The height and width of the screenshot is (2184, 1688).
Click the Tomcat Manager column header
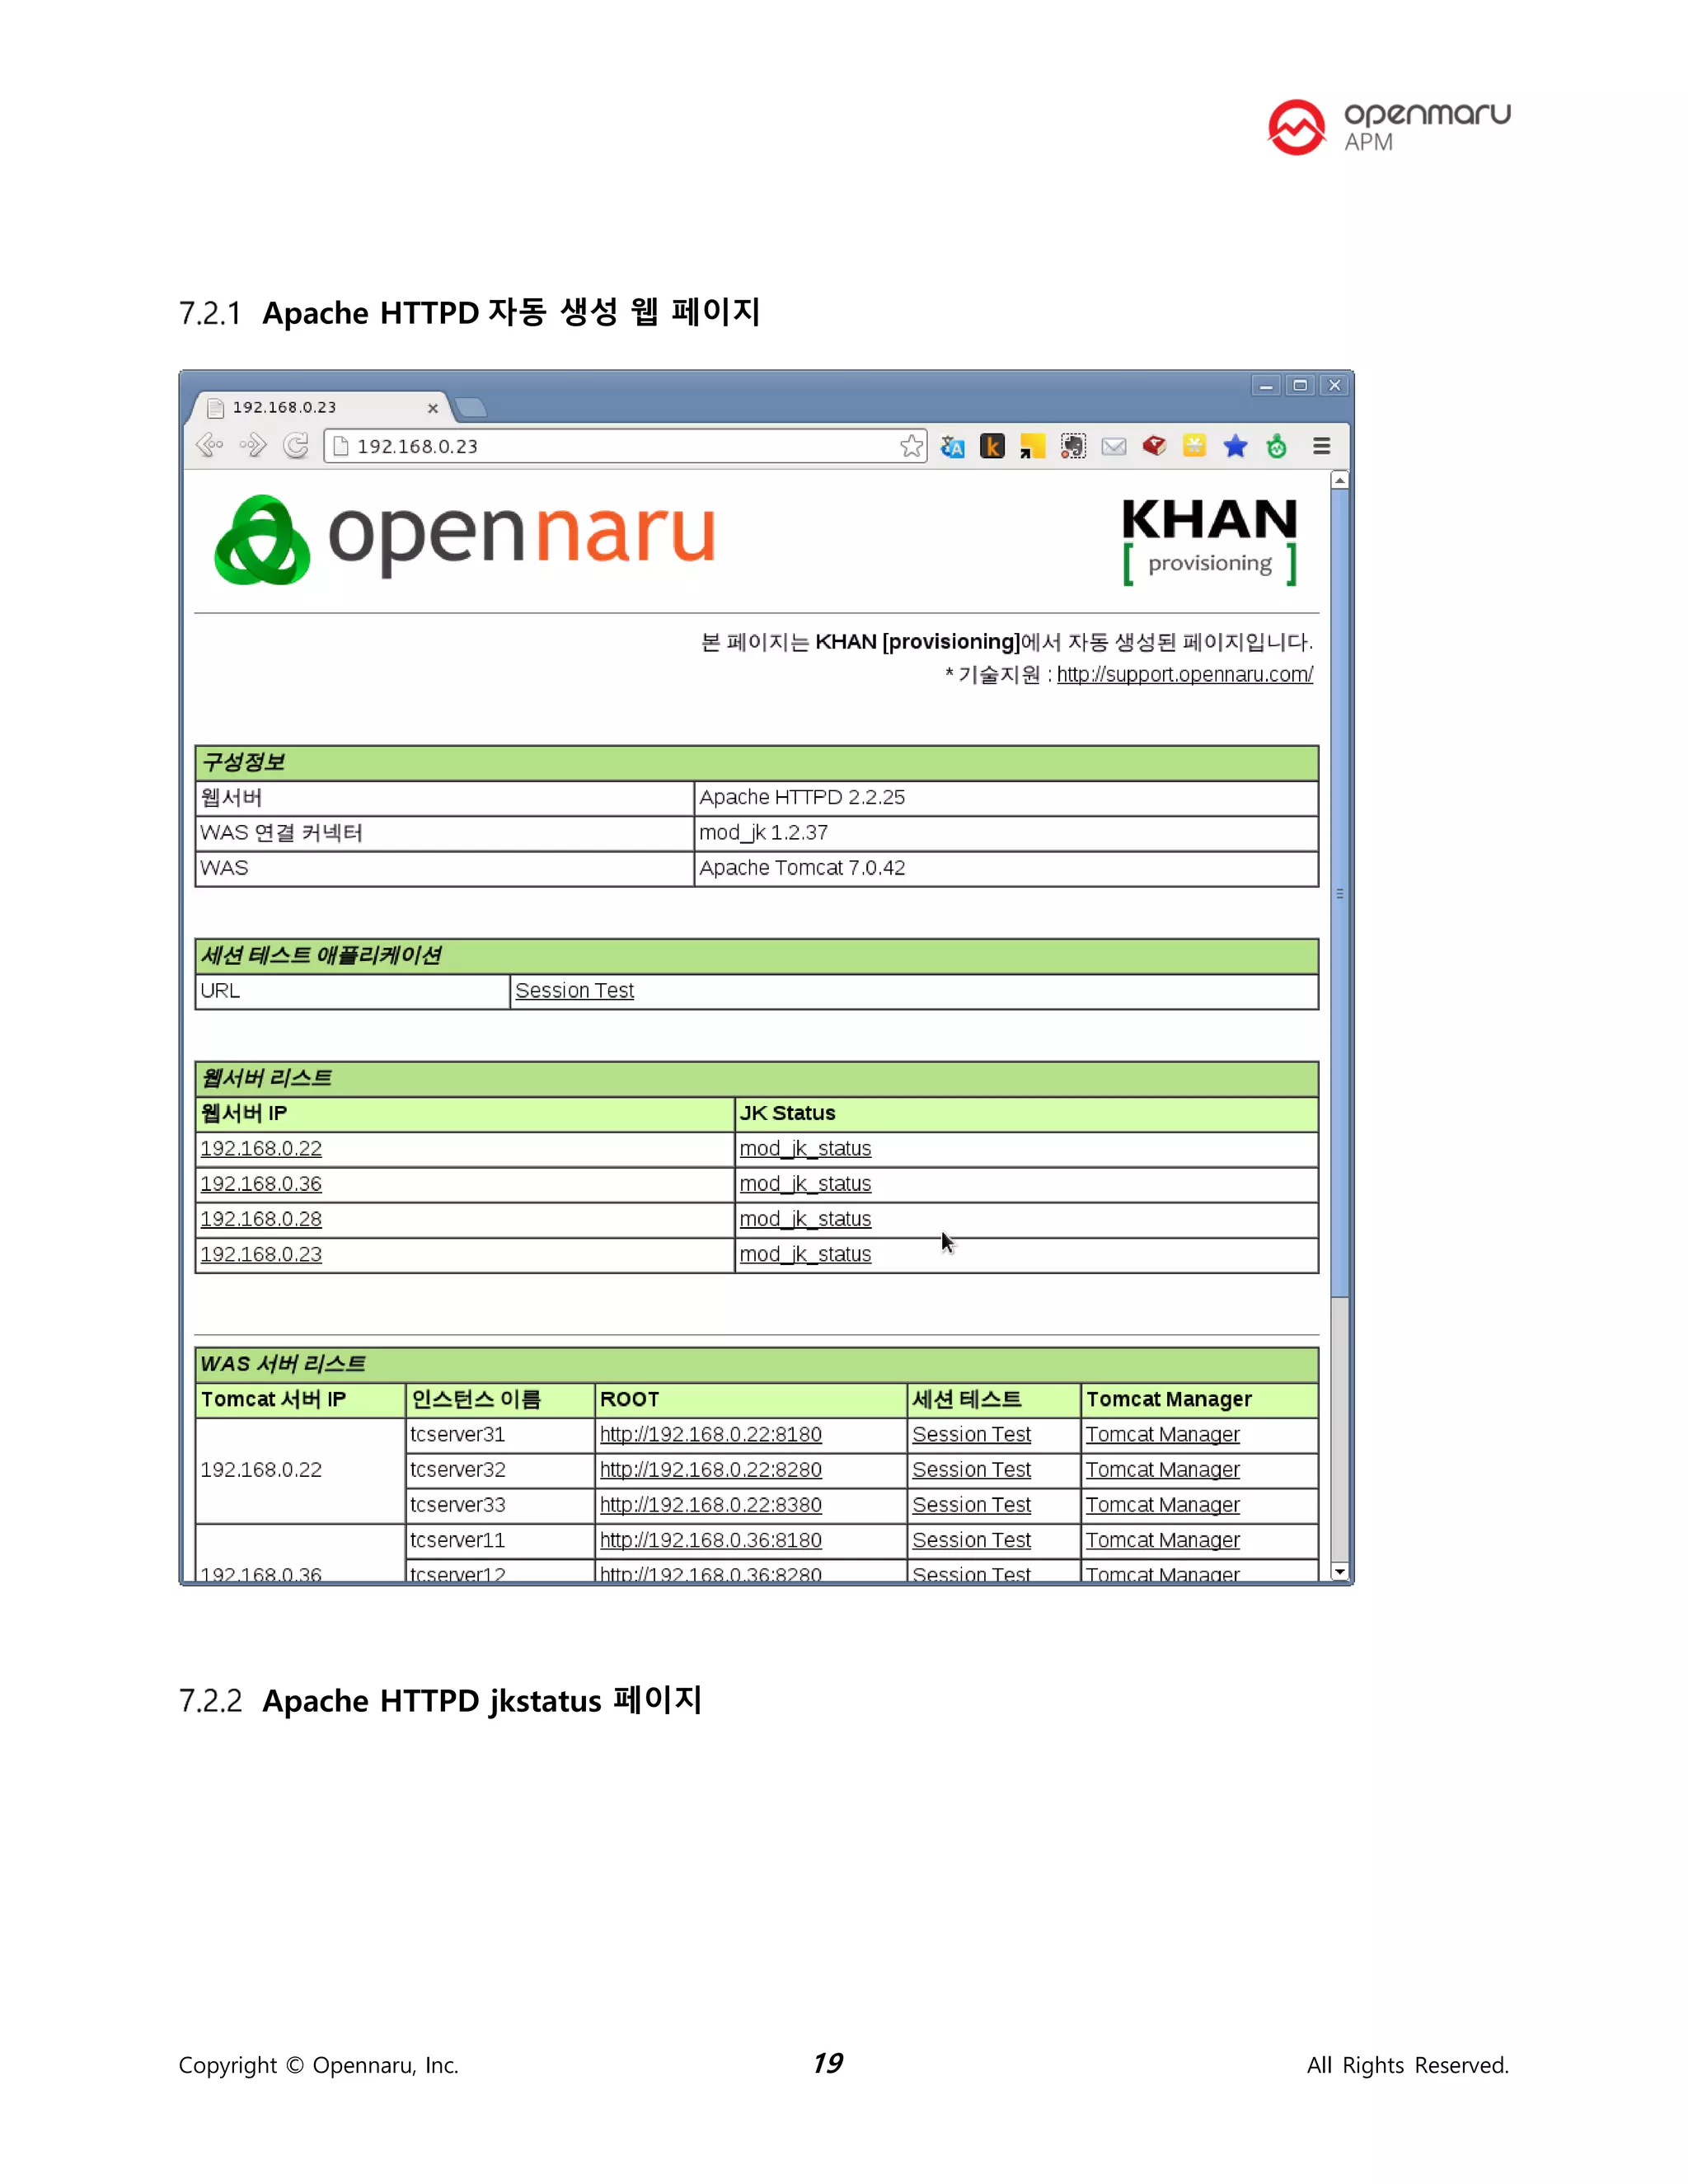1199,1399
